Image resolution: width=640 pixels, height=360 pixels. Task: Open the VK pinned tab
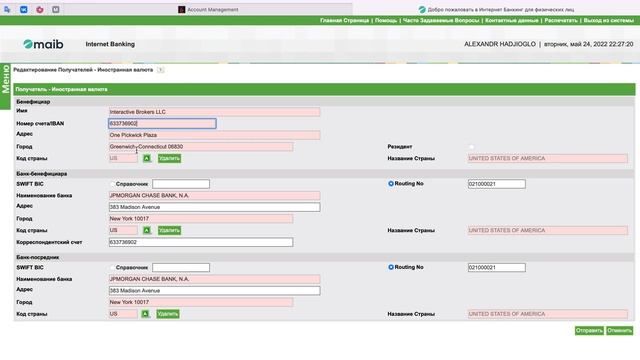click(x=24, y=9)
